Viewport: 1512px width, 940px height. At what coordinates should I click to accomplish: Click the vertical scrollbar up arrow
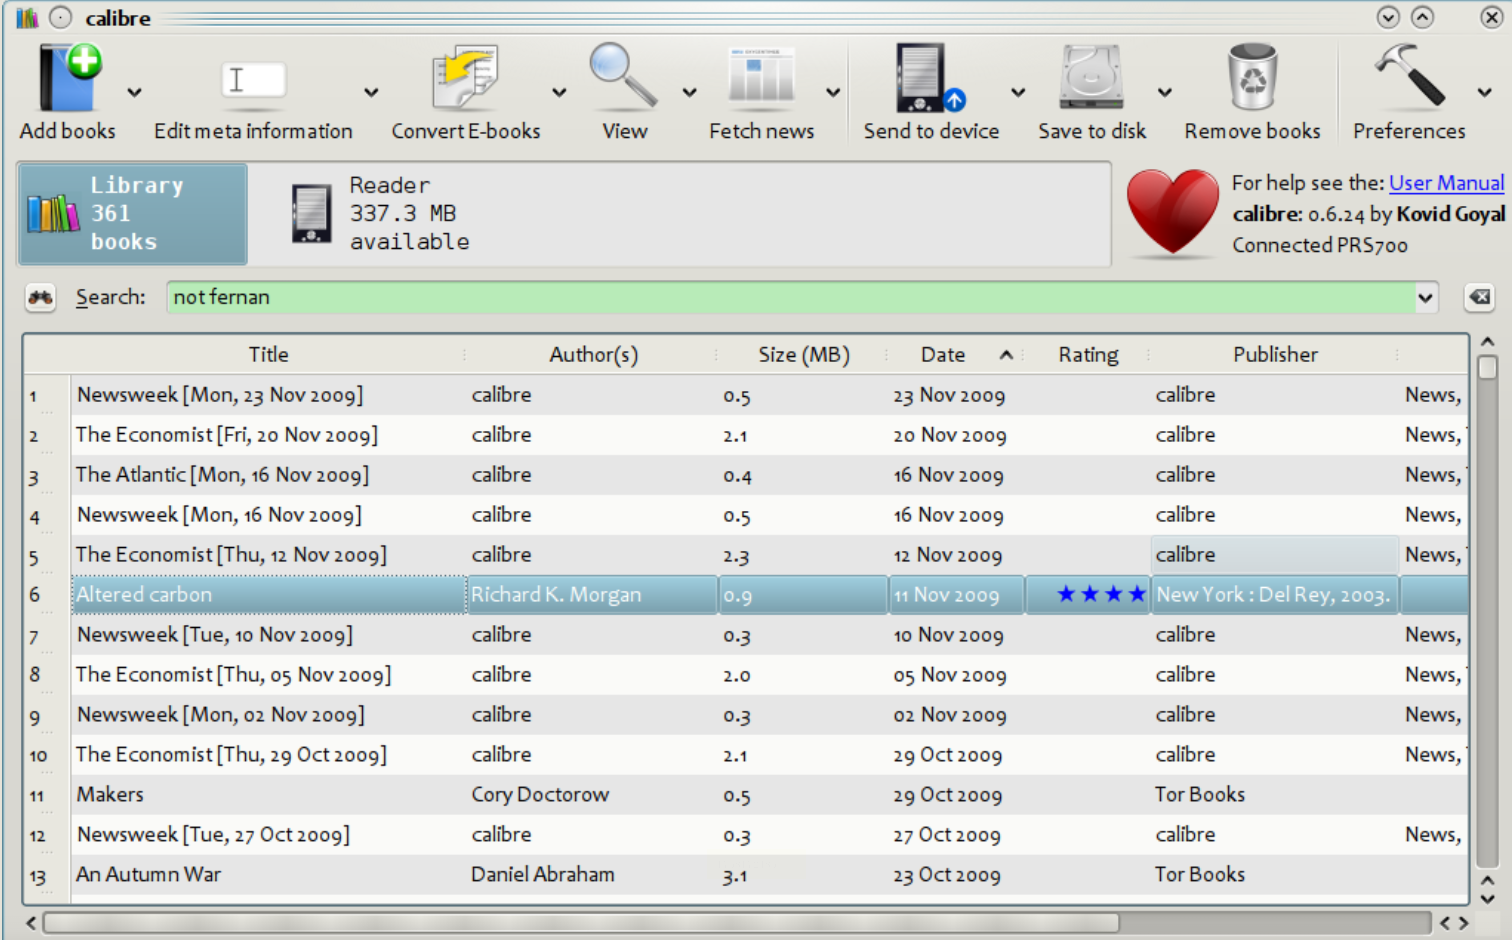click(x=1487, y=342)
